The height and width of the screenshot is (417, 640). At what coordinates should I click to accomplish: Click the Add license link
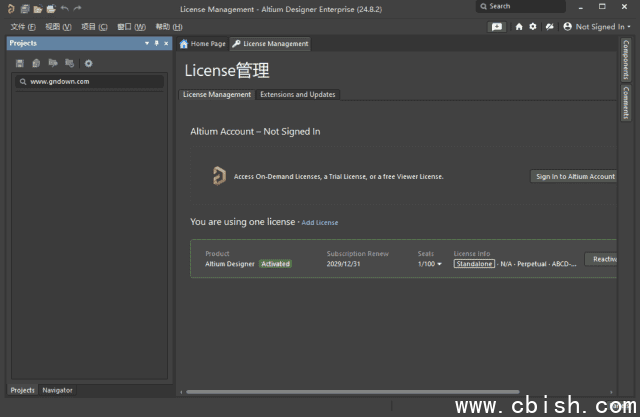tap(320, 222)
